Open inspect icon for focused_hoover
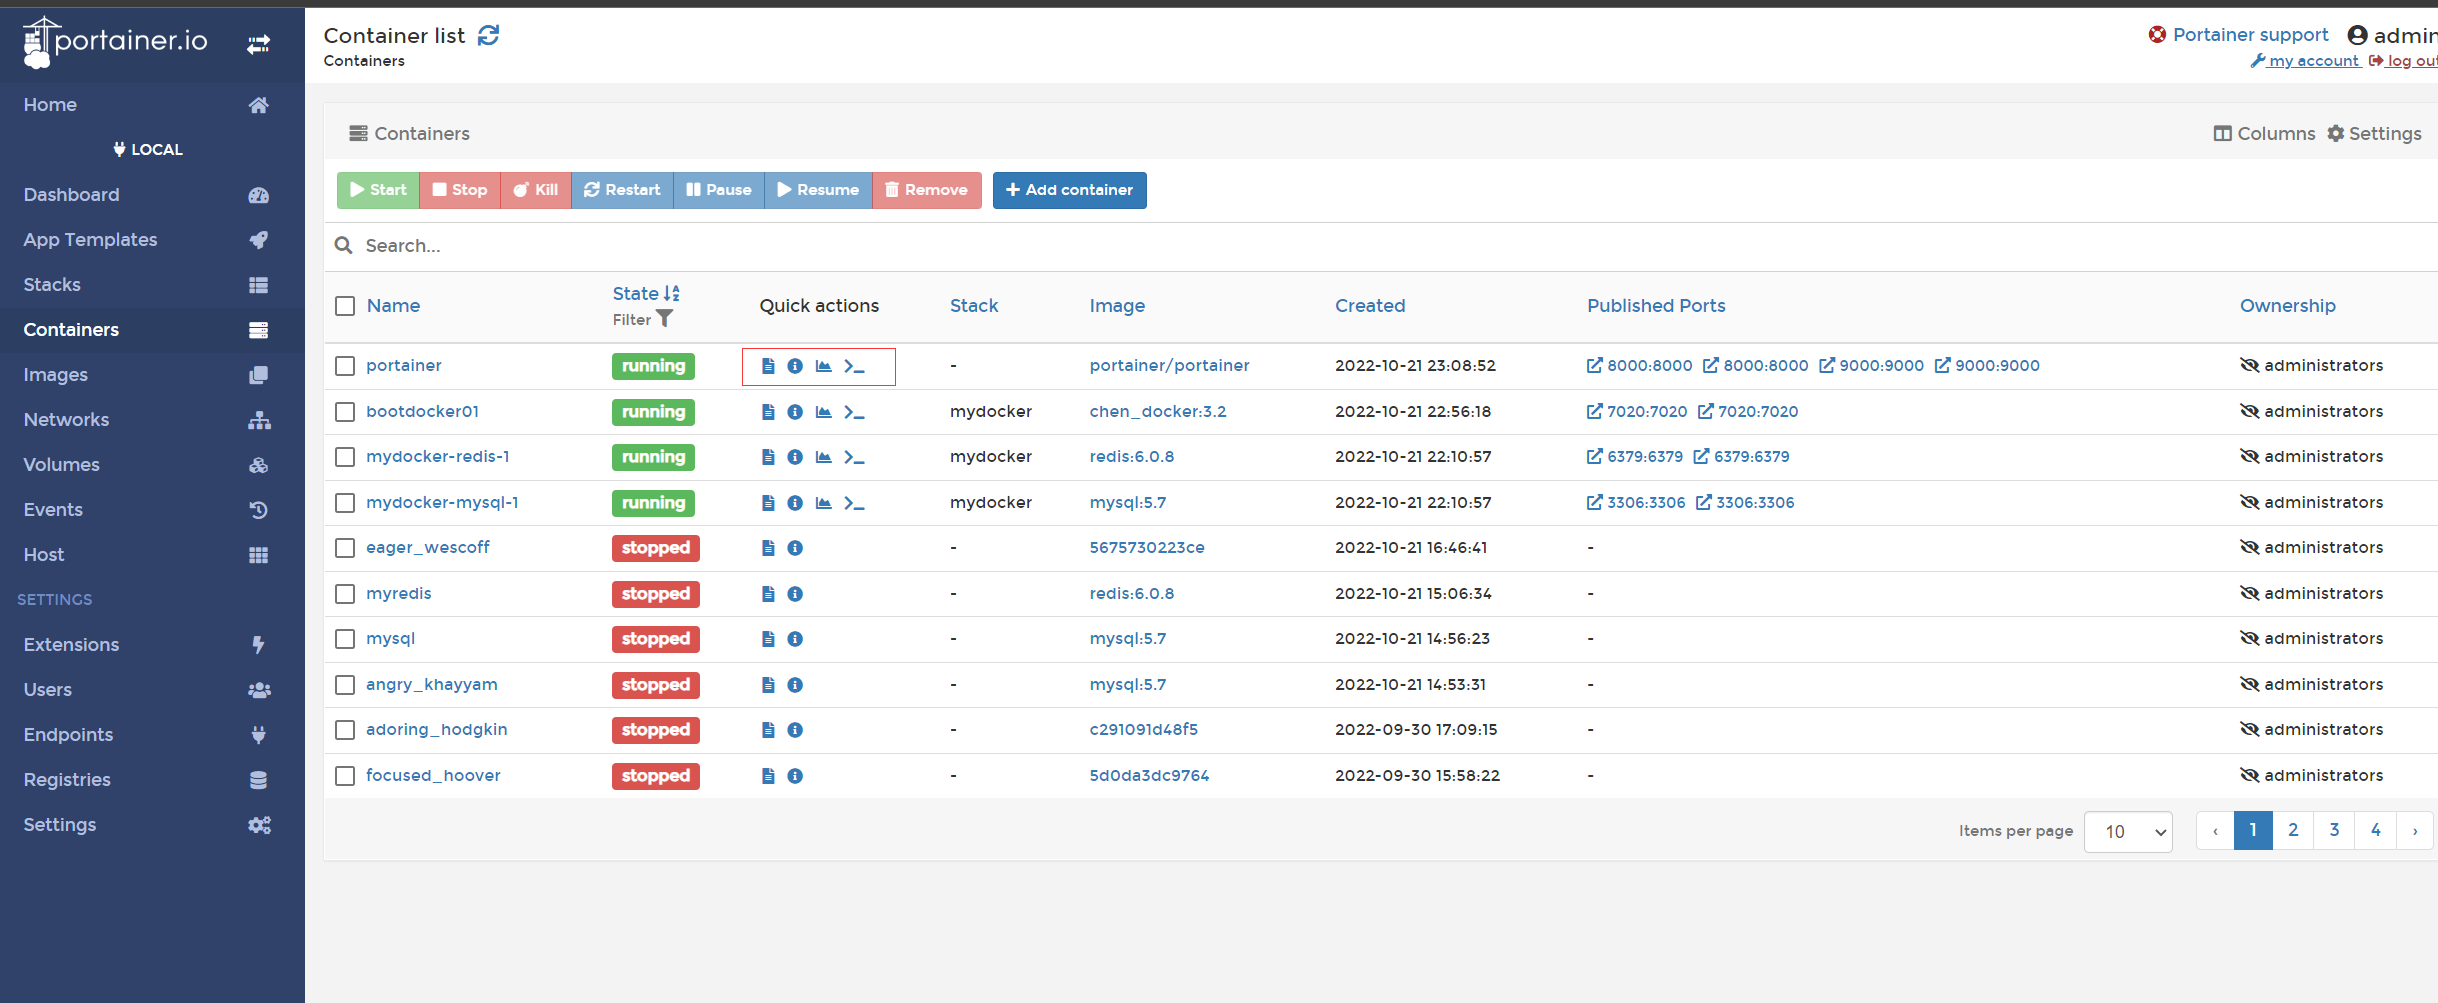2438x1003 pixels. click(x=795, y=776)
